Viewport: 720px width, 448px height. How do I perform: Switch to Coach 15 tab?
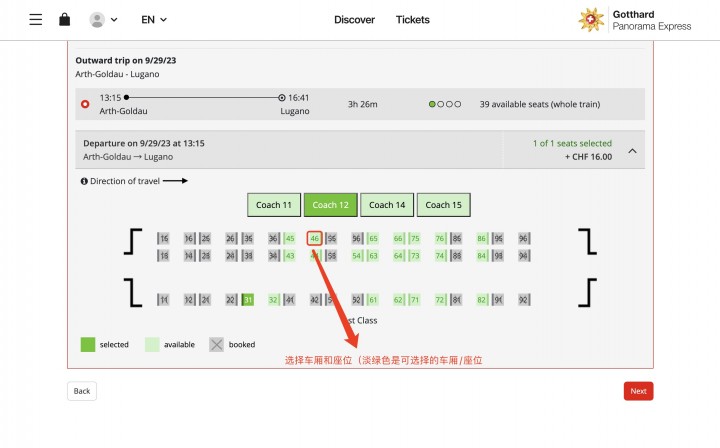pos(444,205)
